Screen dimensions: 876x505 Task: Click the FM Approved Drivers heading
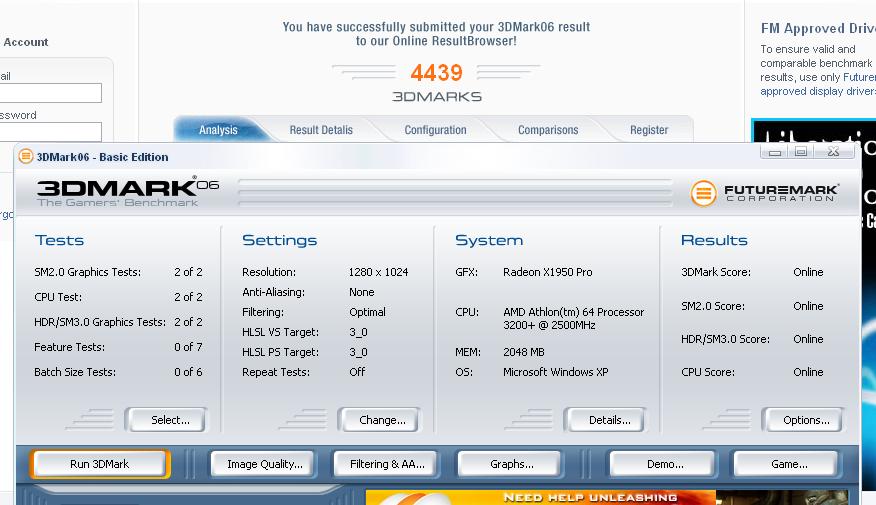[x=818, y=28]
